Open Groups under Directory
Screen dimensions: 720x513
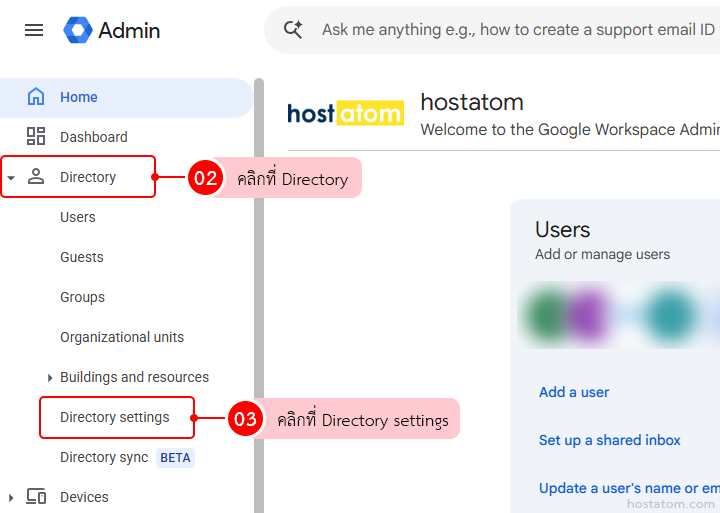(82, 297)
